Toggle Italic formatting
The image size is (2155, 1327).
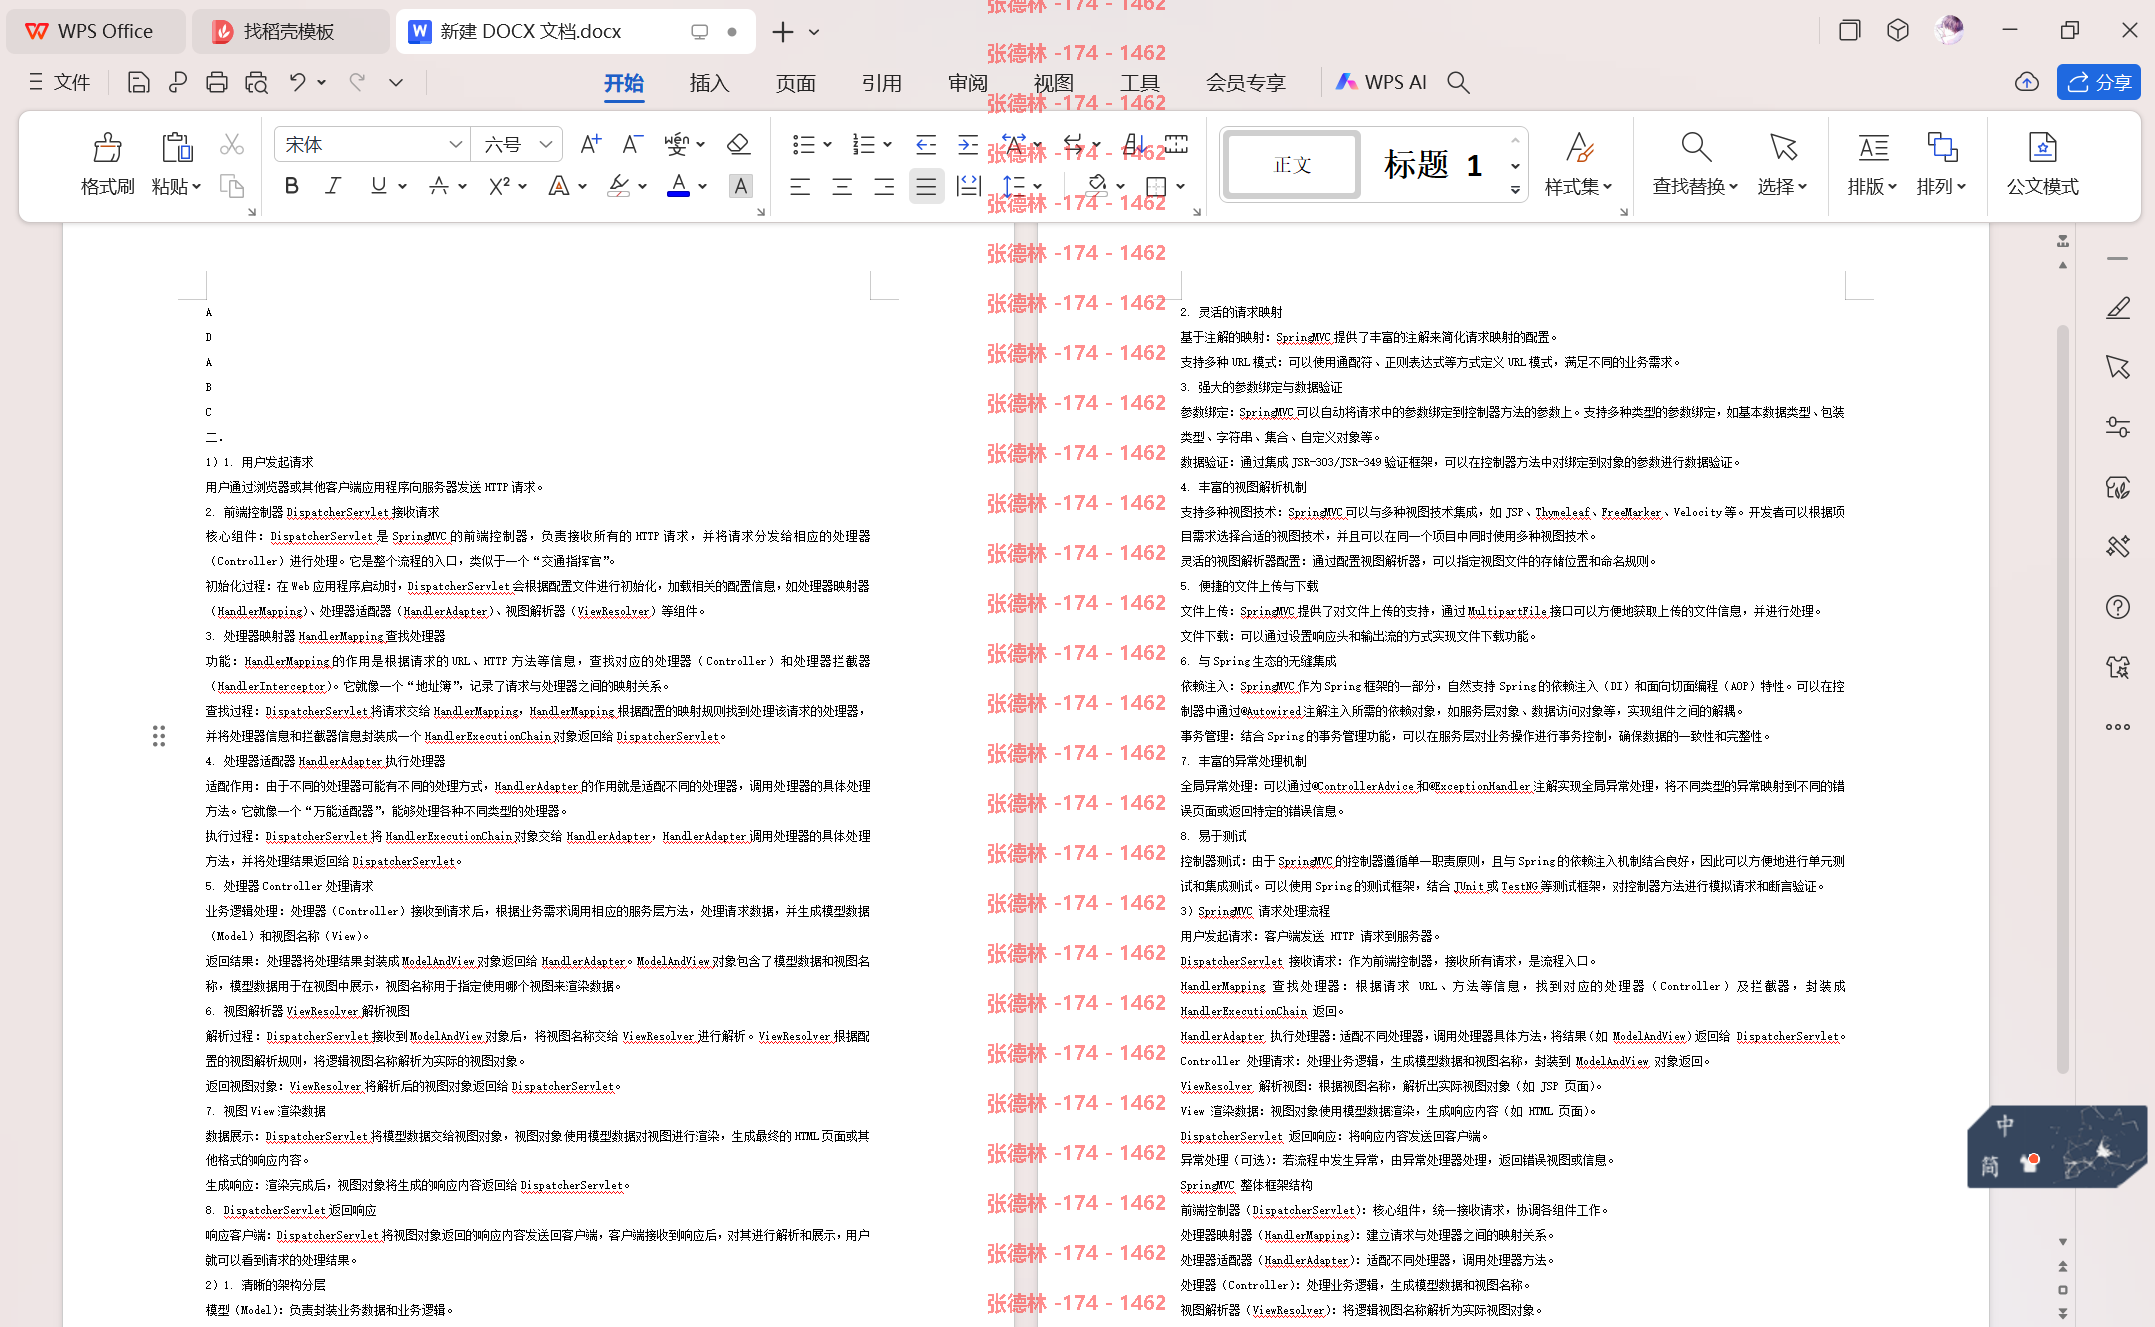coord(334,186)
